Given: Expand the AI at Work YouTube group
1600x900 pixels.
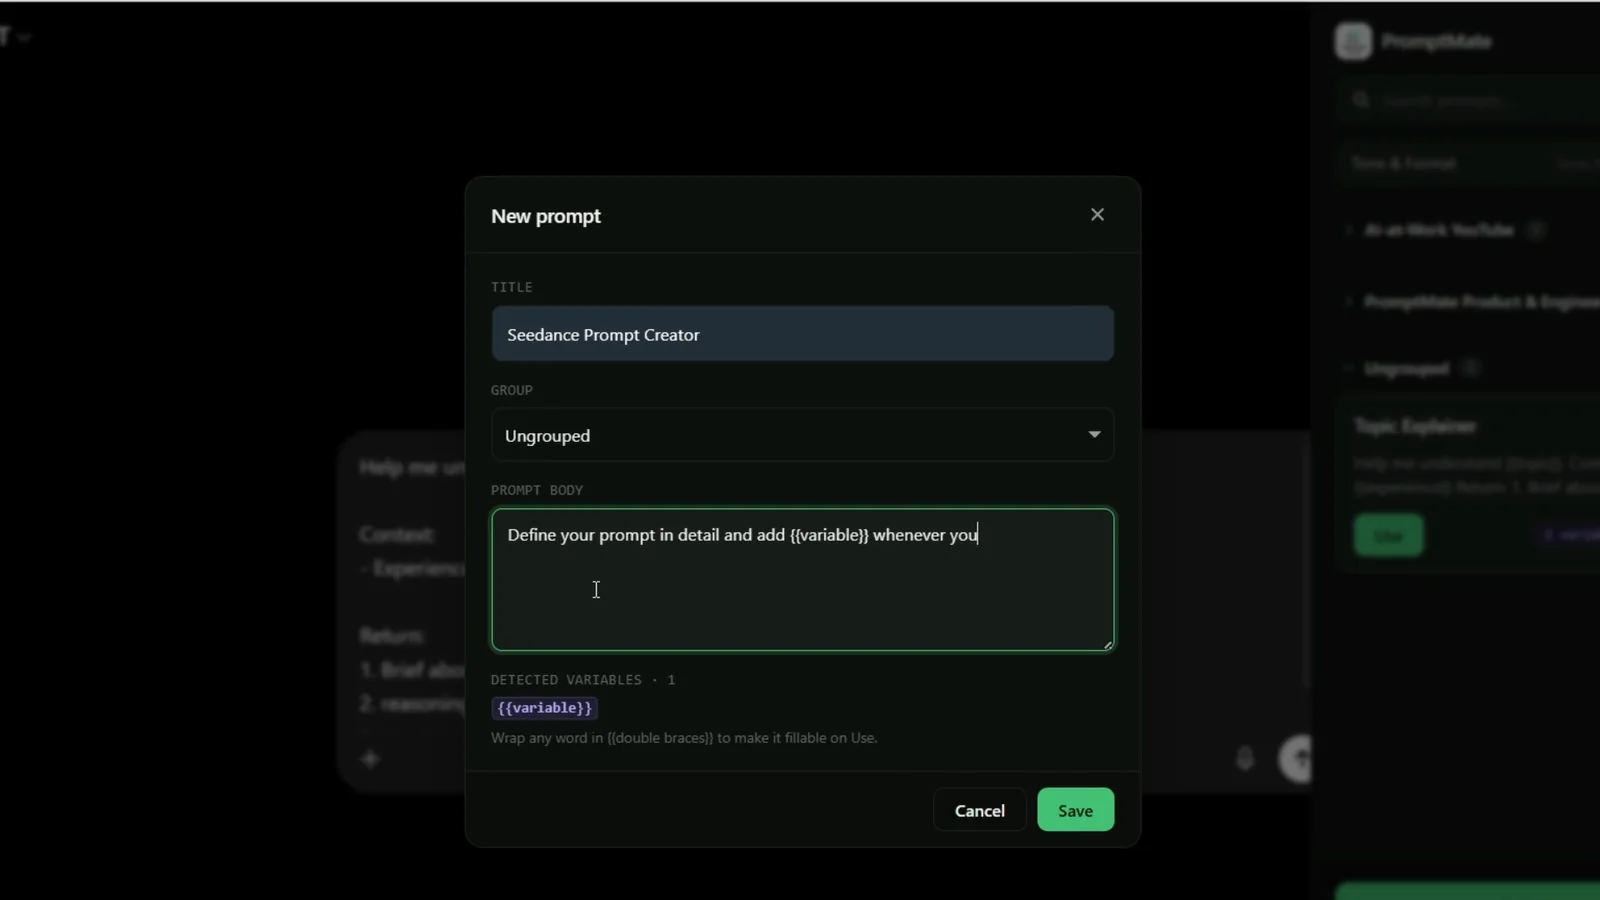Looking at the screenshot, I should (1440, 230).
